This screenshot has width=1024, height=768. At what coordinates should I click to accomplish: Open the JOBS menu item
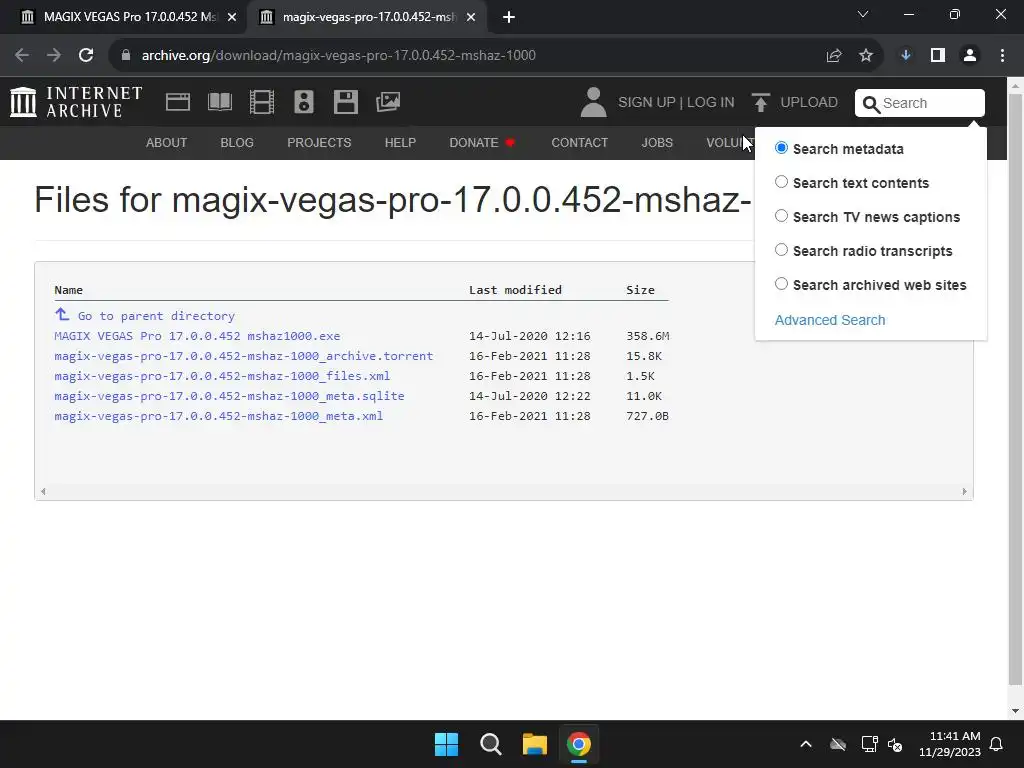click(657, 142)
